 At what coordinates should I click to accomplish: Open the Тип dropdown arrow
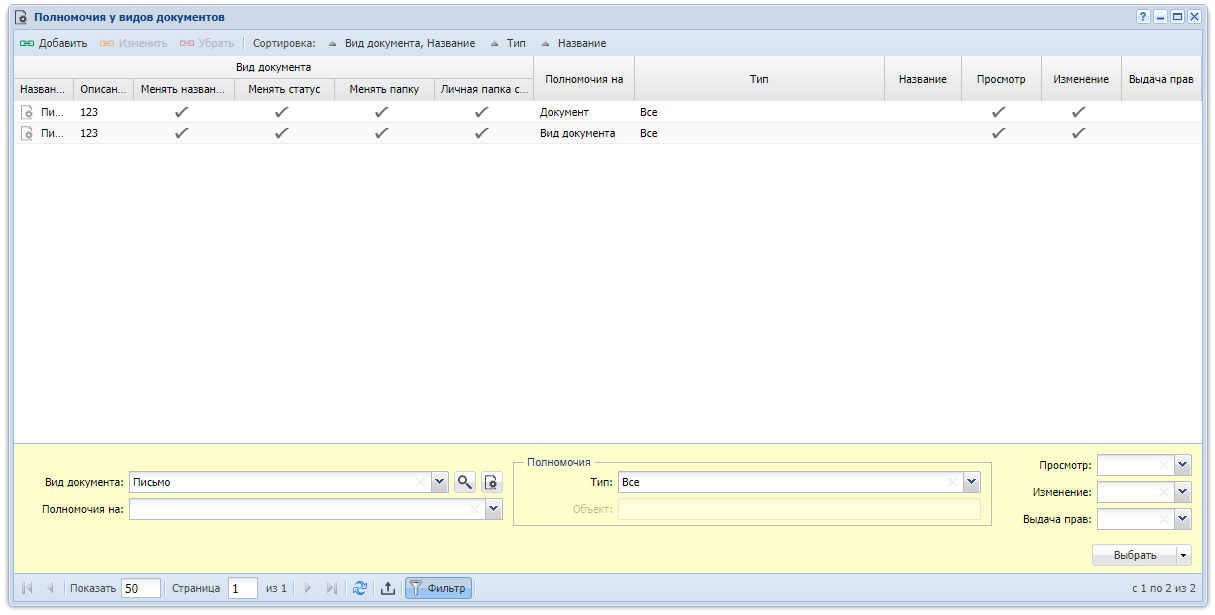971,482
